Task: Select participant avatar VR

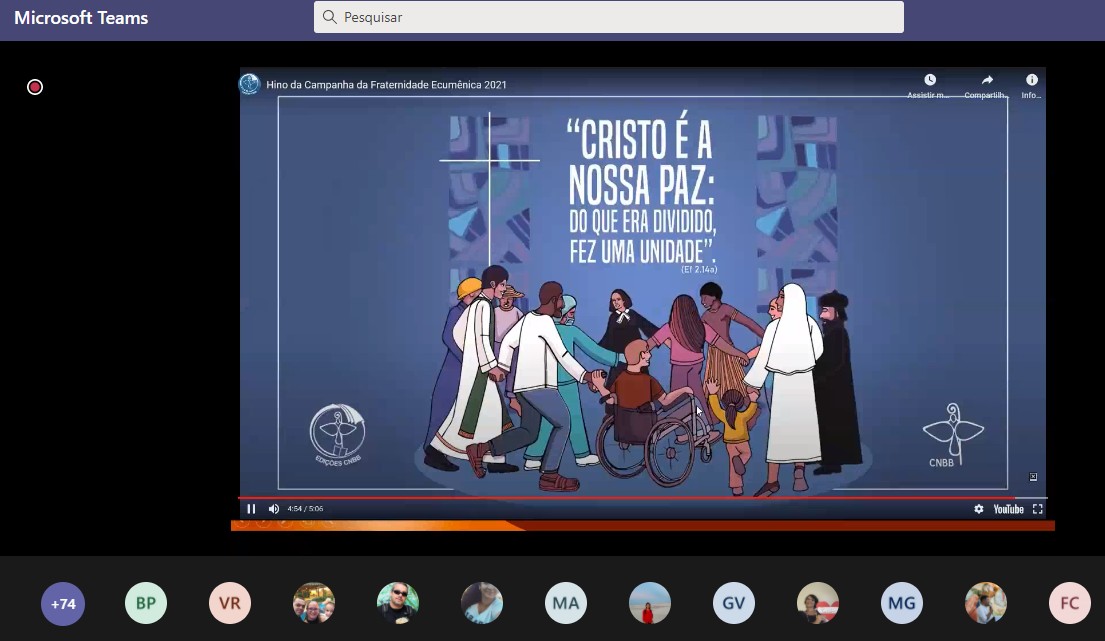Action: point(230,604)
